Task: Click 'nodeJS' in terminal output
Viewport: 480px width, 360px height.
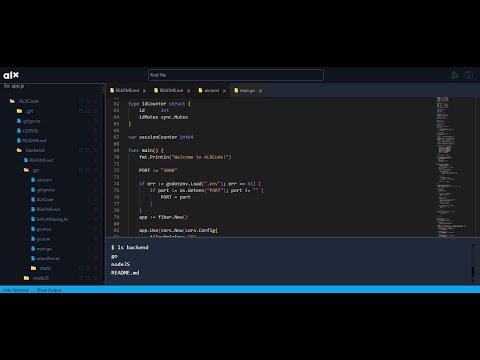Action: click(120, 264)
